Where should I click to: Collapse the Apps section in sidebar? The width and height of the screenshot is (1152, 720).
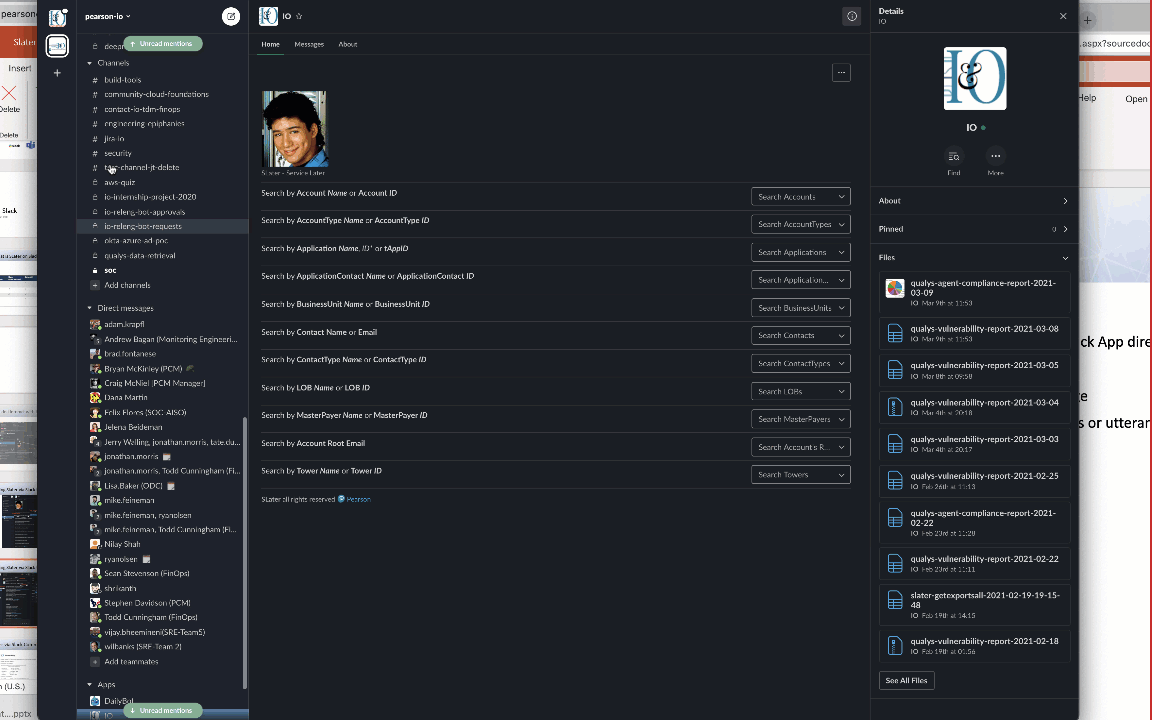[90, 685]
